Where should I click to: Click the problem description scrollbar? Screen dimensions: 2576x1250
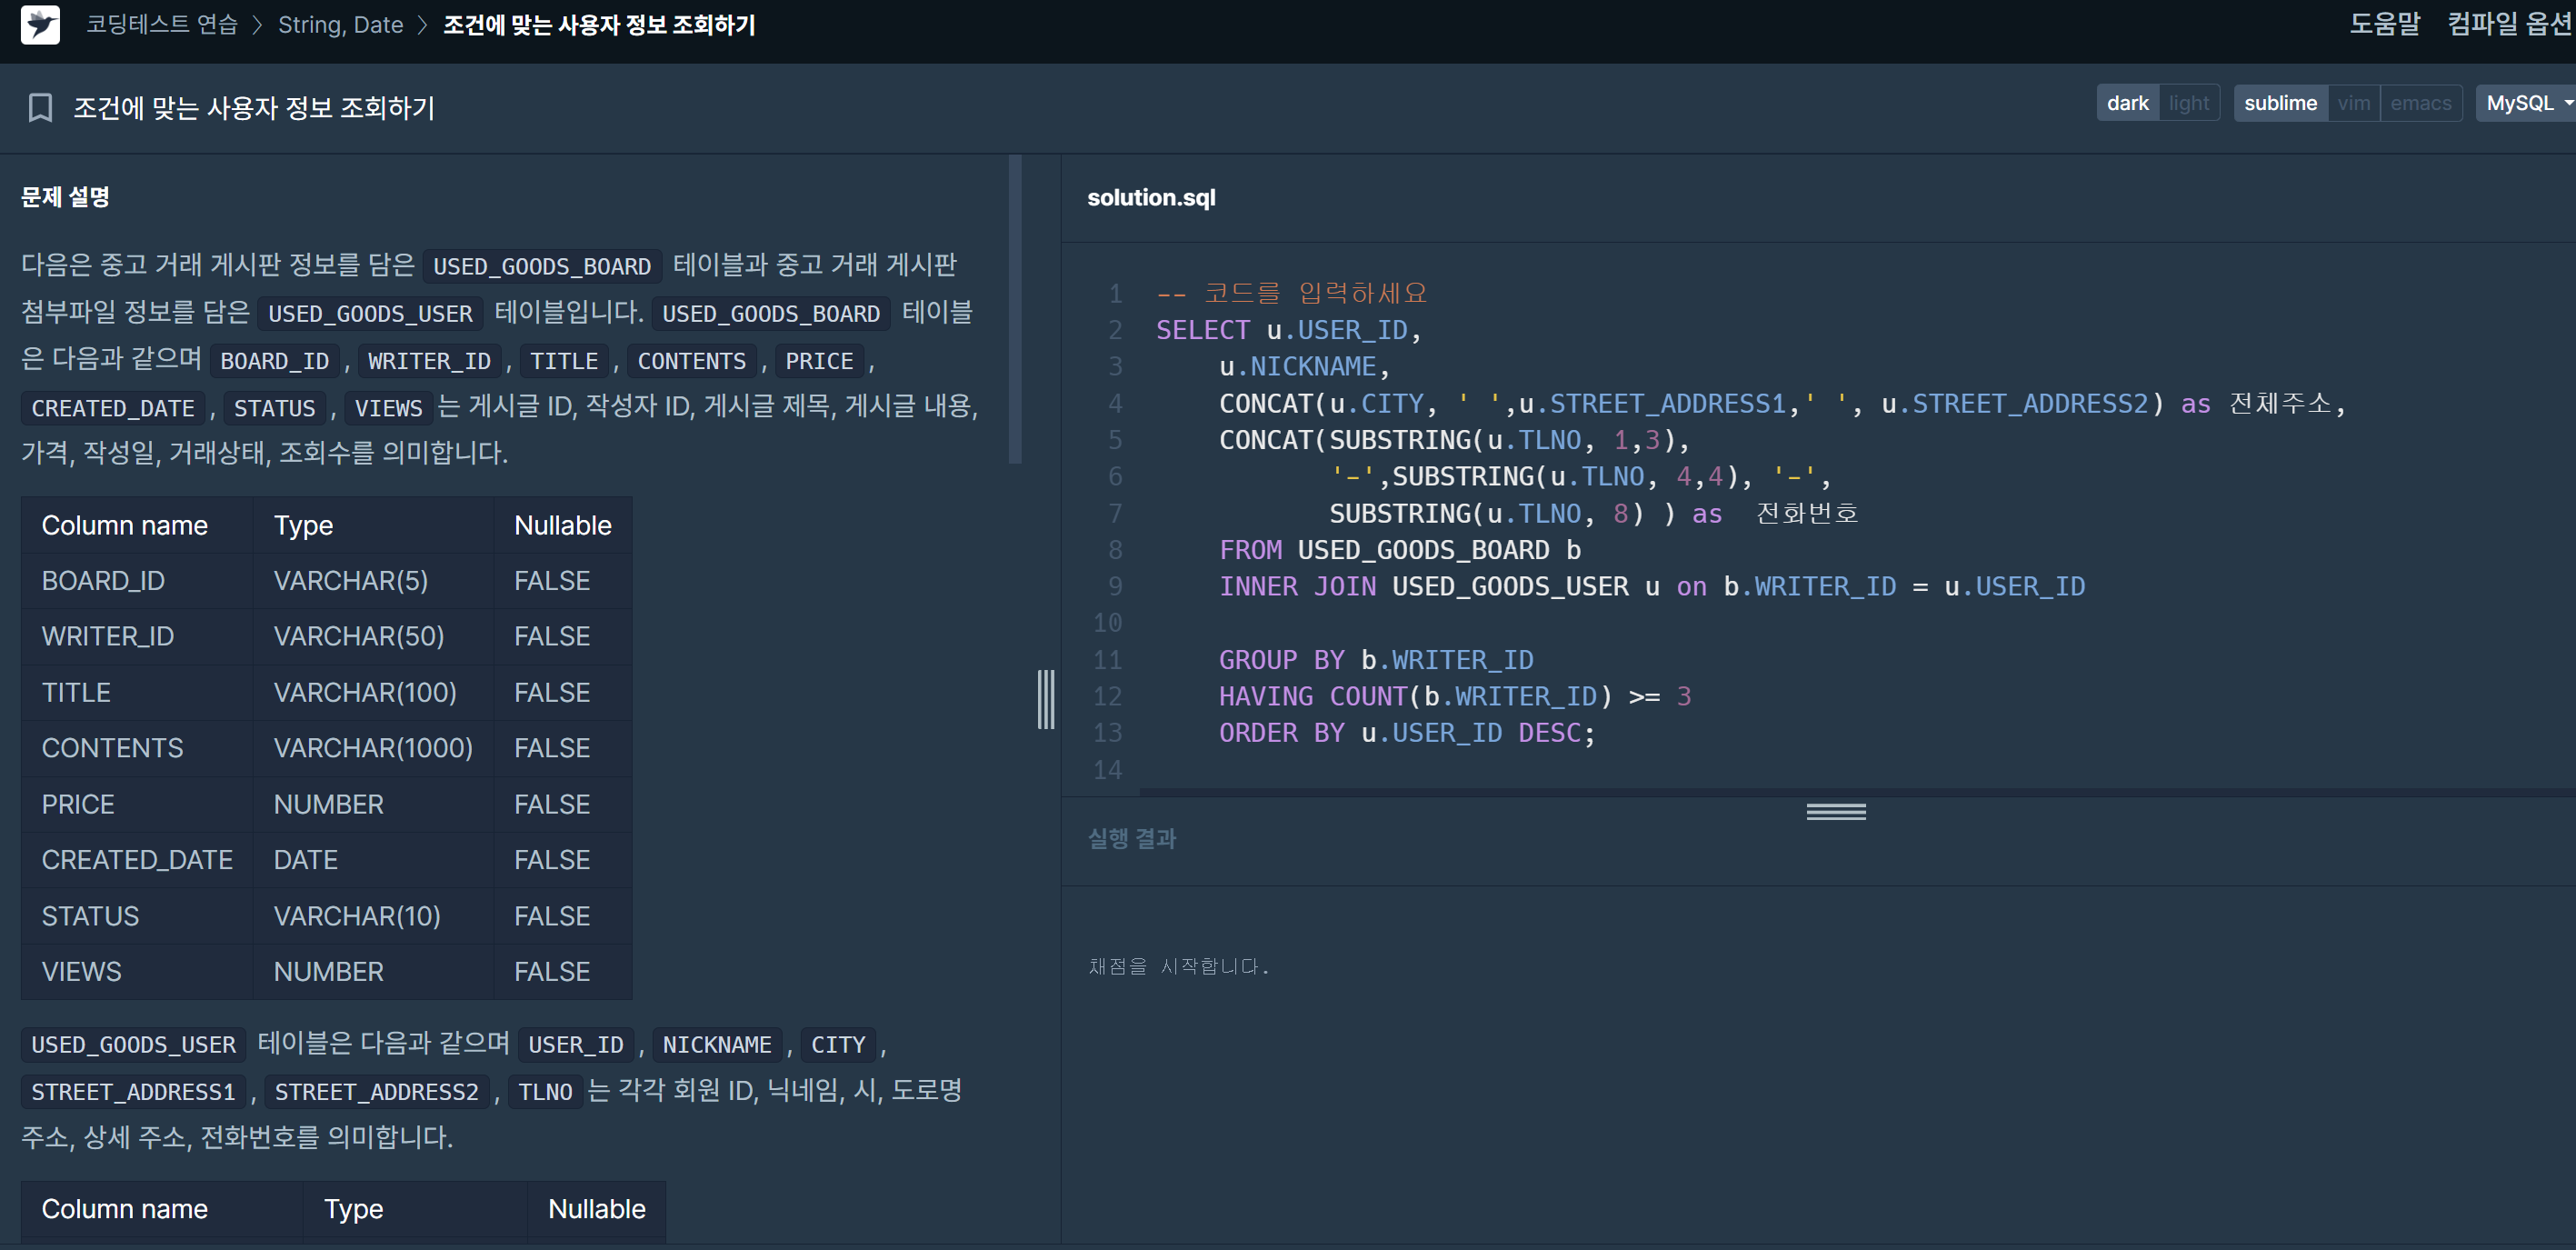1015,310
